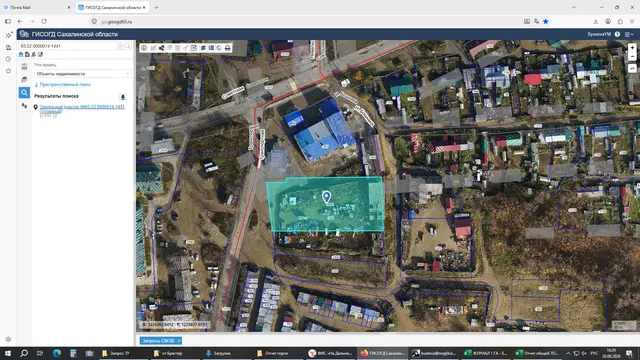Open the browser bookmarks star sidebar icon
The height and width of the screenshot is (360, 640).
pyautogui.click(x=8, y=71)
